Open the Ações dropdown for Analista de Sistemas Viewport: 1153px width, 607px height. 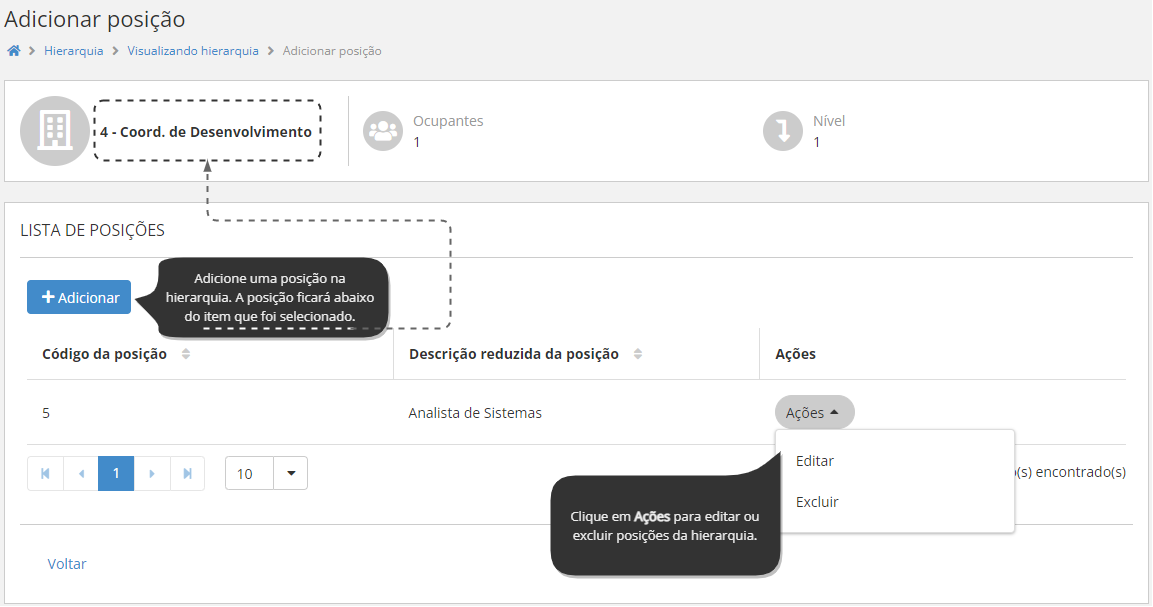click(813, 412)
